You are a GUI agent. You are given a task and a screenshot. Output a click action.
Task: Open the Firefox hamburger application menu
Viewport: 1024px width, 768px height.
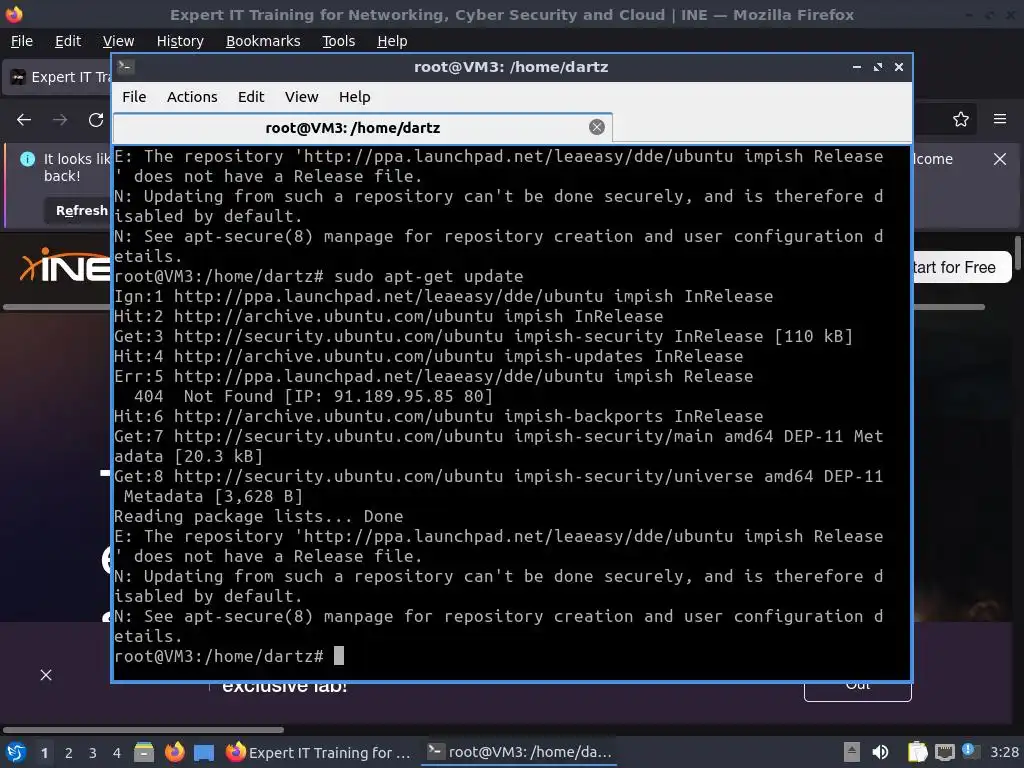pos(1000,119)
